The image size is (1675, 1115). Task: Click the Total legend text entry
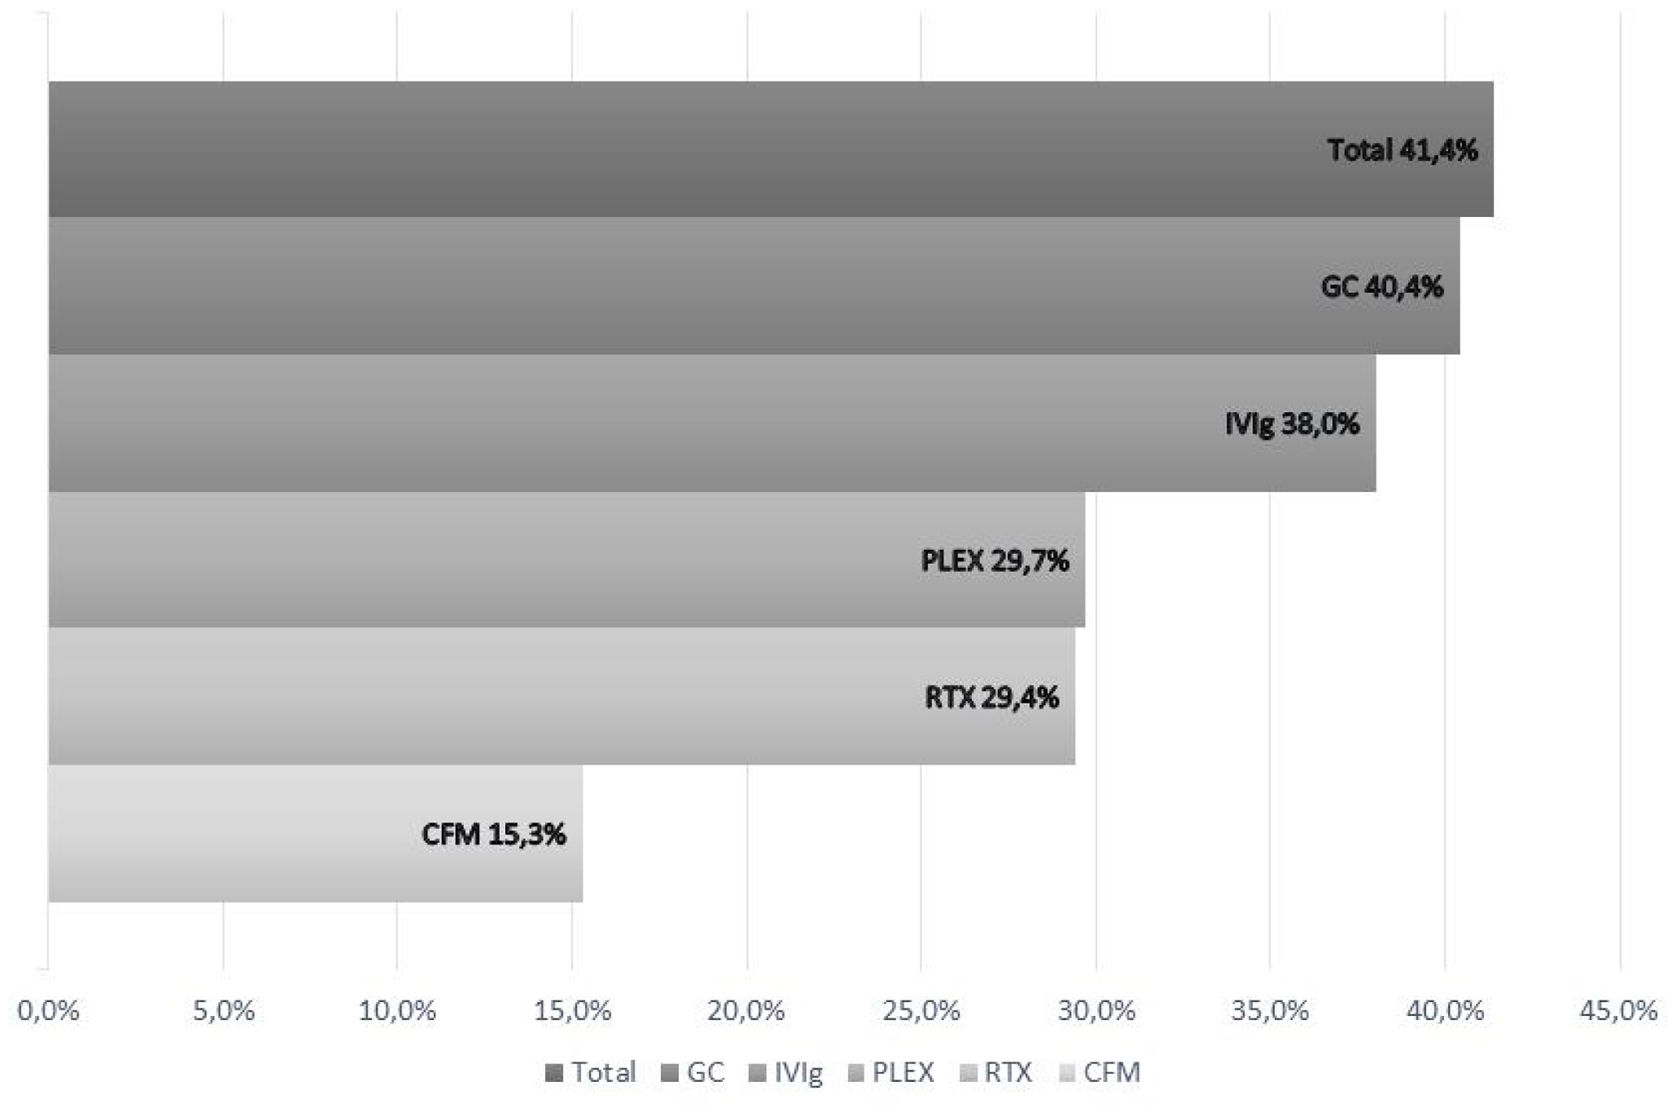click(x=603, y=1073)
